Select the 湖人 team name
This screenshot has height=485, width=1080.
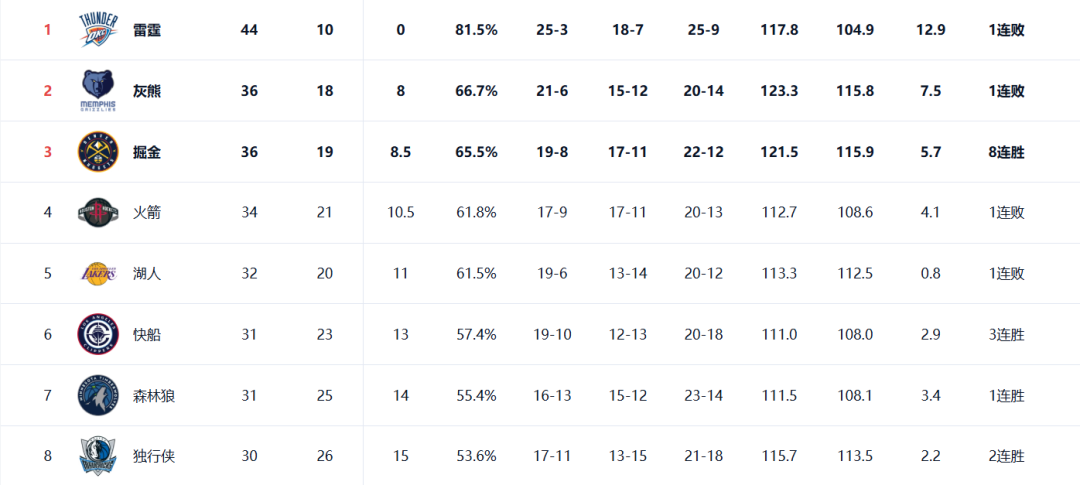(147, 274)
